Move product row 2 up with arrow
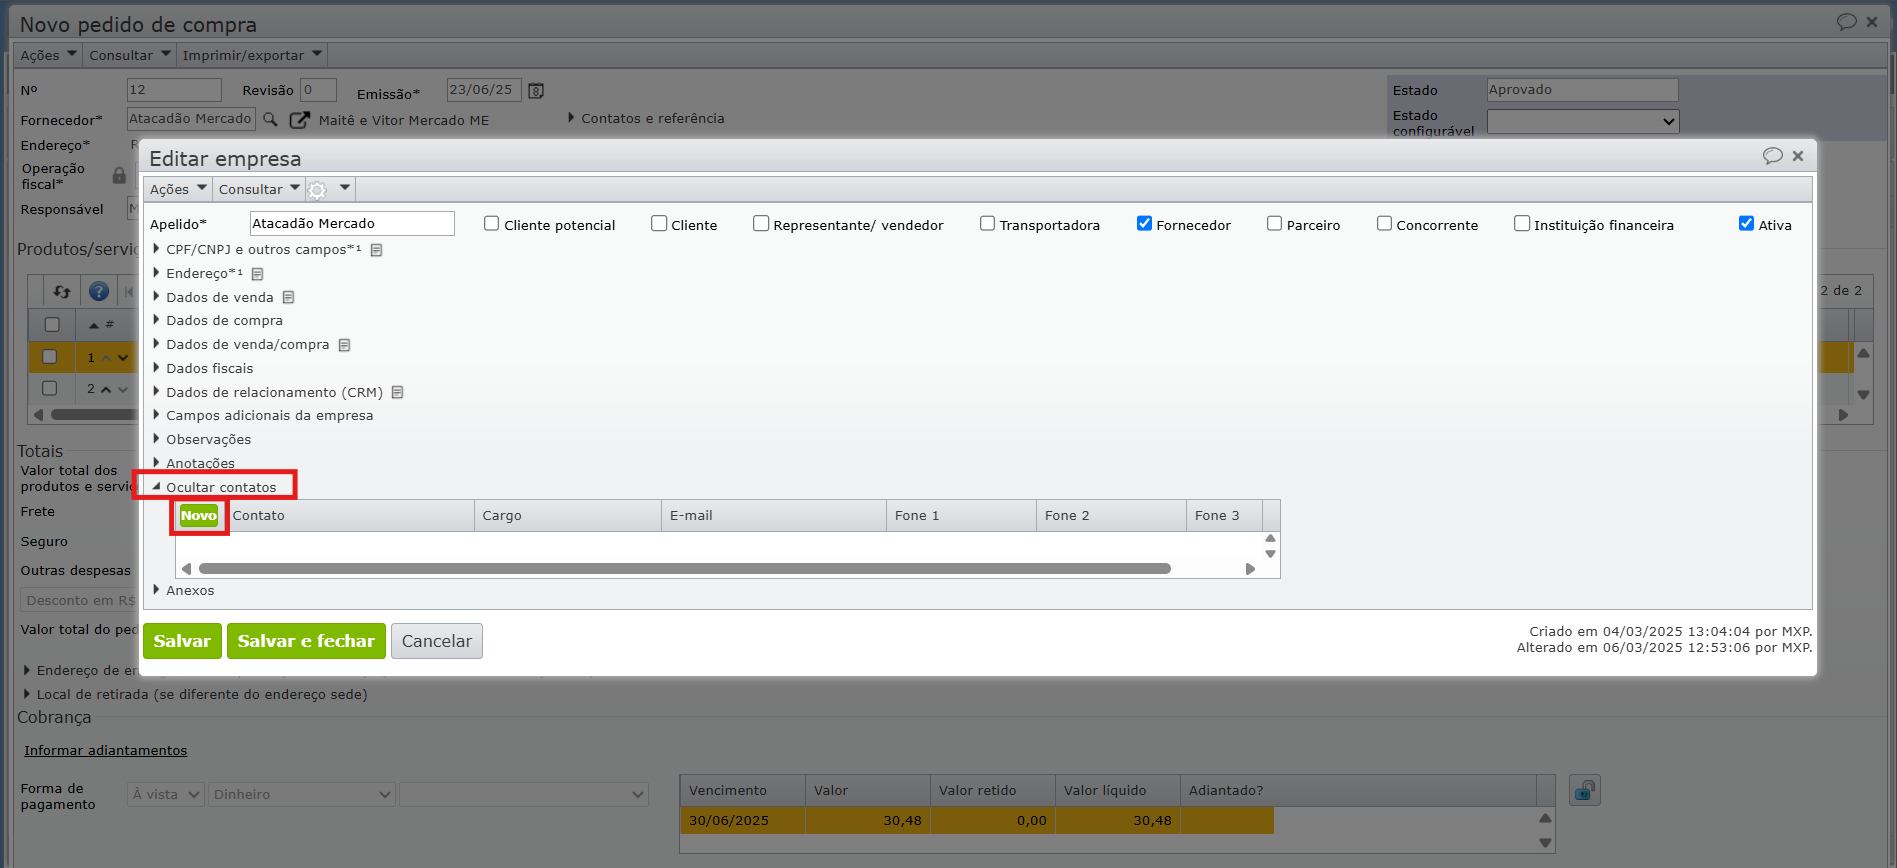The width and height of the screenshot is (1897, 868). point(106,389)
